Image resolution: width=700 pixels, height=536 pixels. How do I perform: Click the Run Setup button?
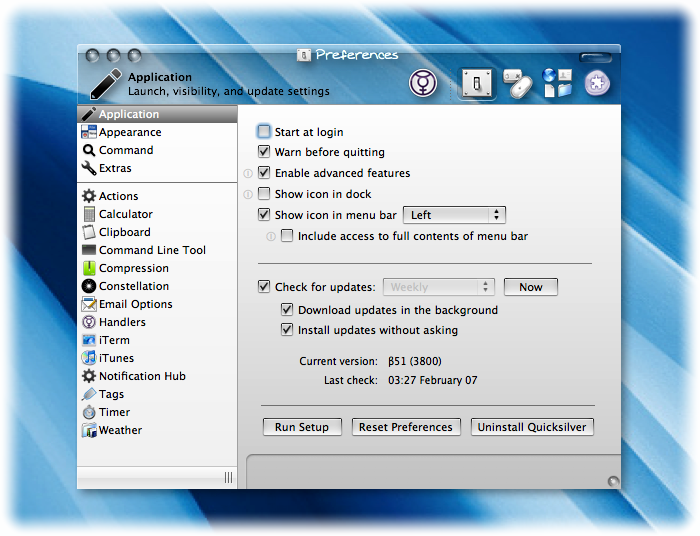[302, 427]
